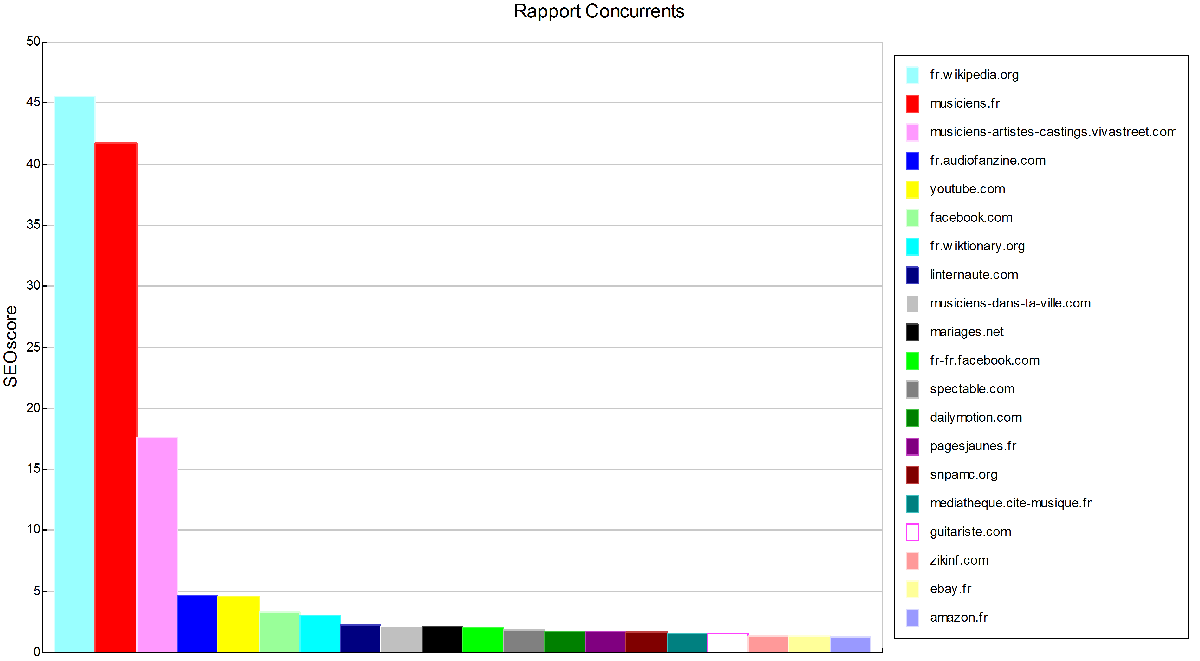This screenshot has height=661, width=1200.
Task: Click the cyan fr.wiktionary.org legend swatch
Action: point(912,246)
